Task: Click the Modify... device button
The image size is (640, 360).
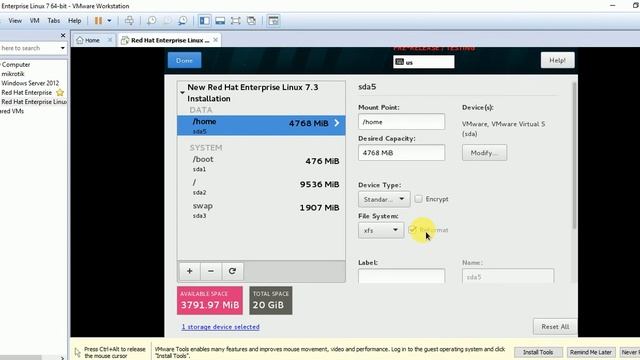Action: (484, 153)
